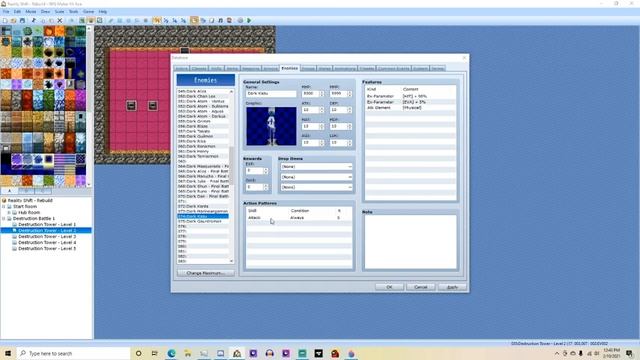Screen dimensions: 640x360
Task: Open Microsoft Edge from the taskbar
Action: point(171,353)
